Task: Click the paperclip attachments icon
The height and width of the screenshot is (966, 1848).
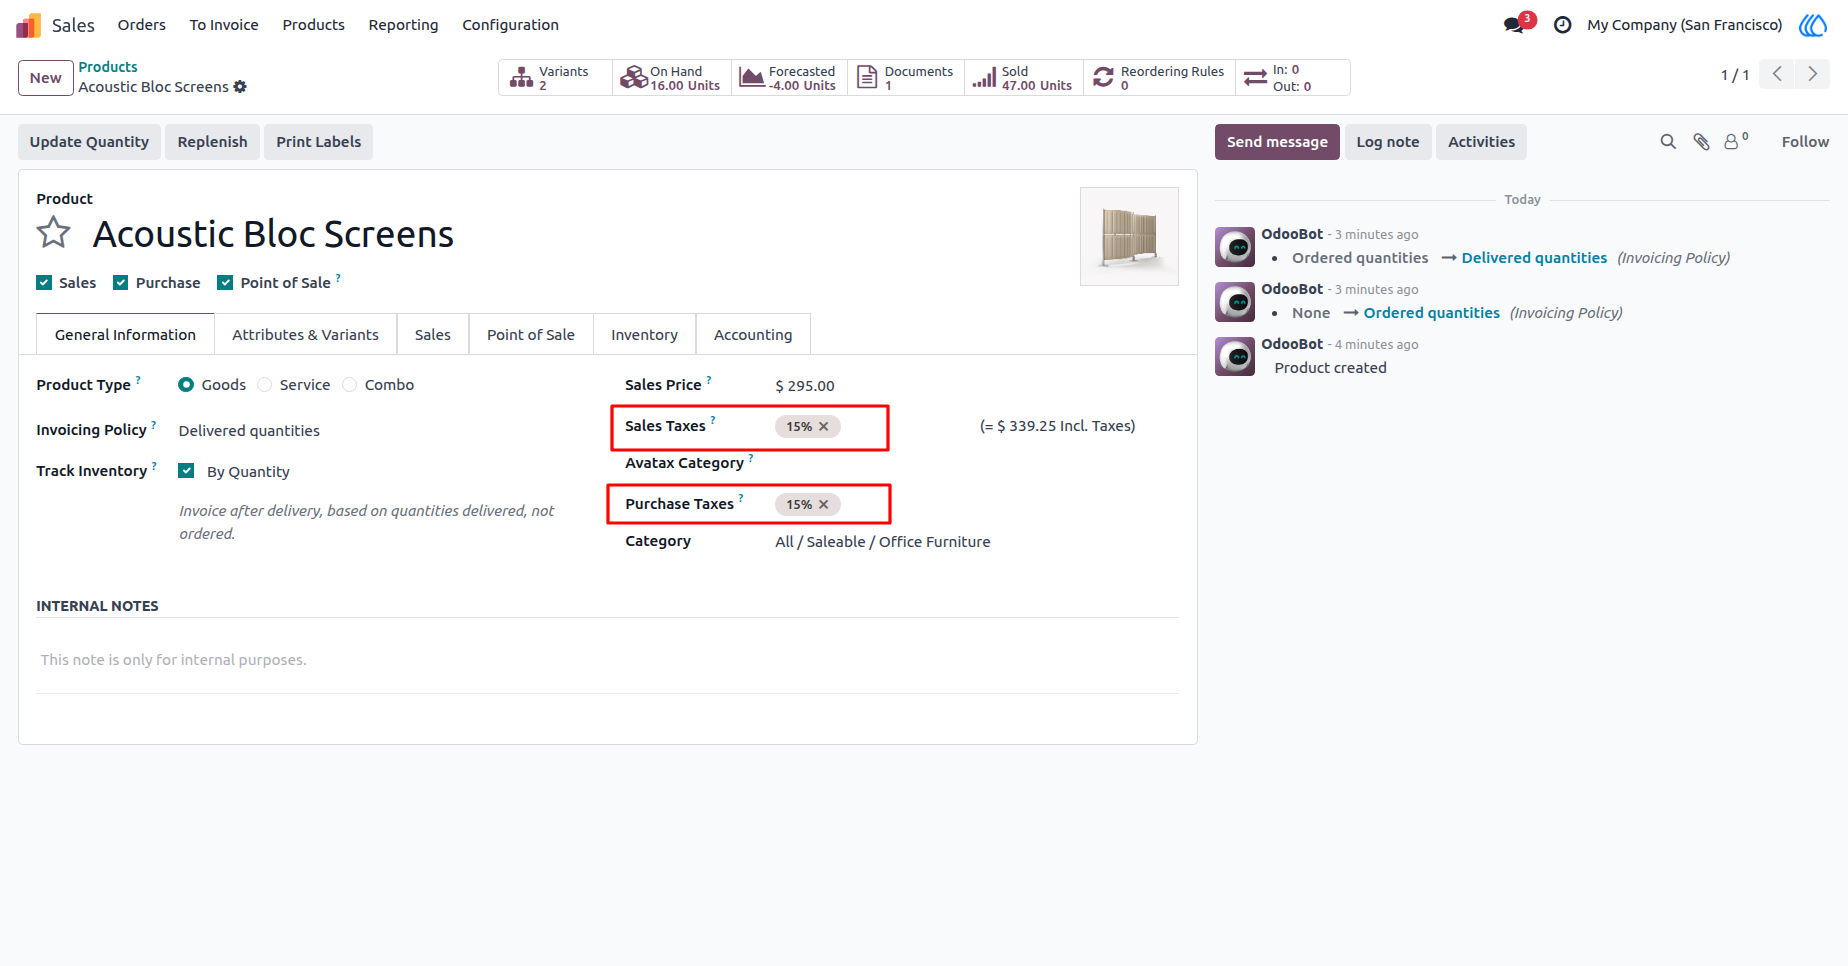Action: click(x=1701, y=142)
